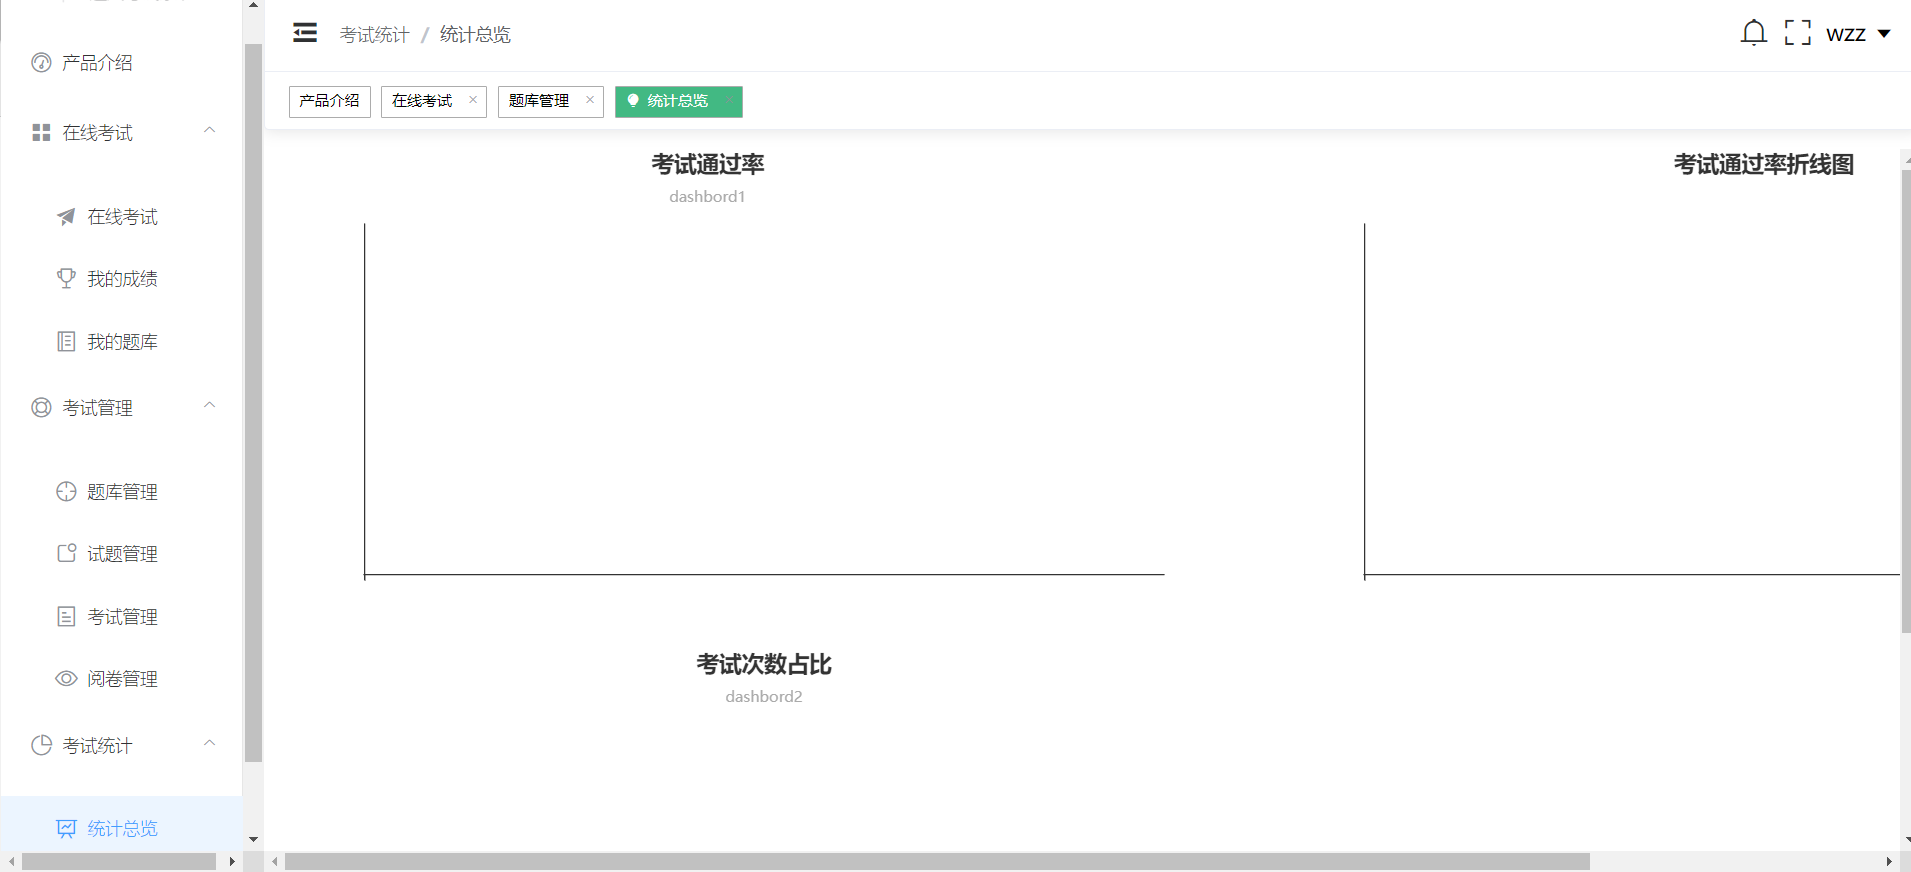Click the trophy icon for 我的成绩
The image size is (1911, 872).
[66, 279]
